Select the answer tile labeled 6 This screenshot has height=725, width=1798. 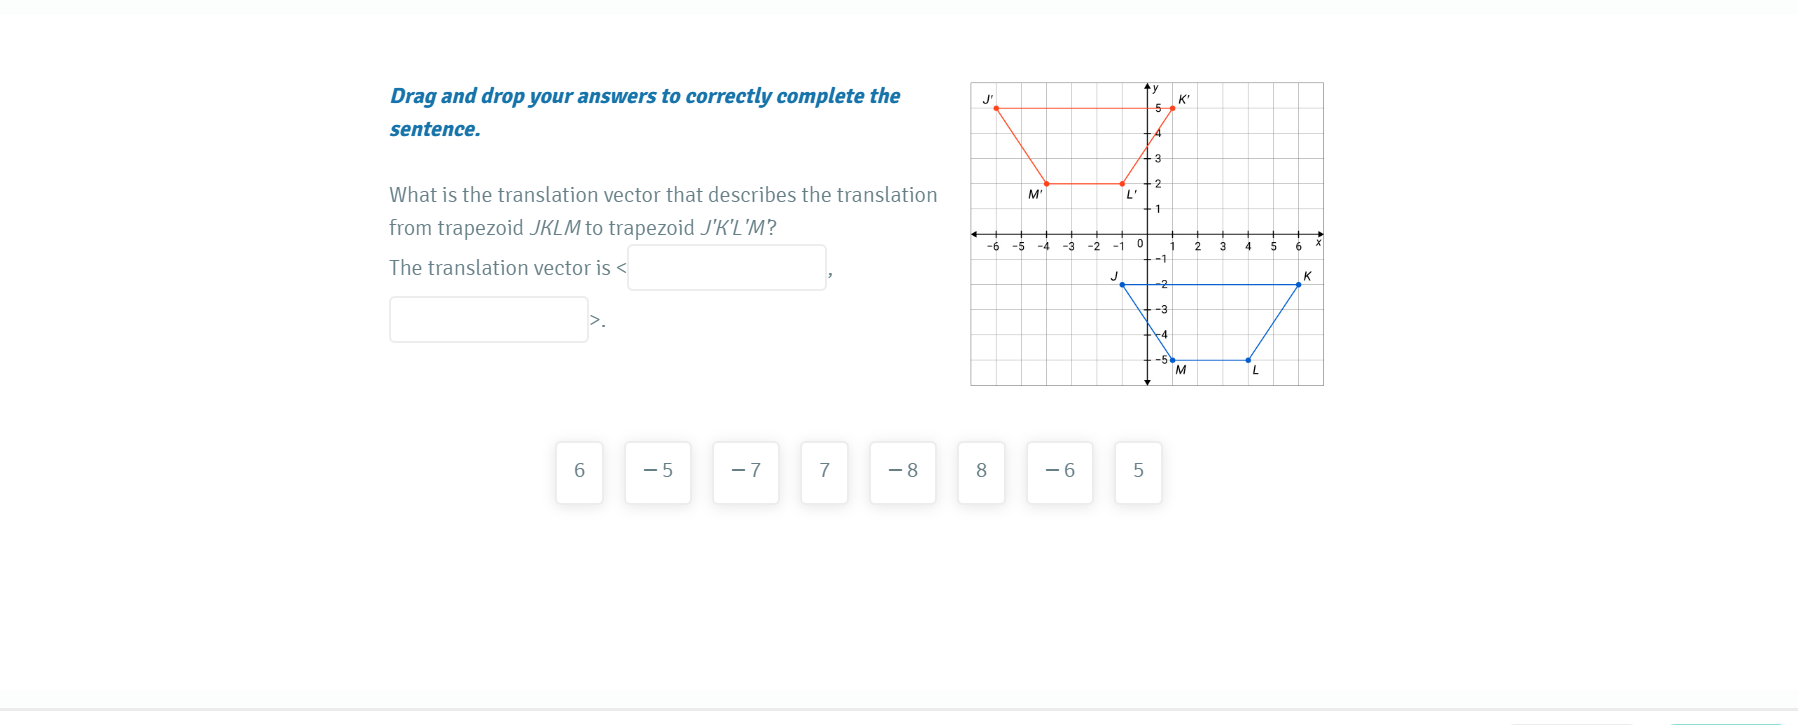pos(579,472)
